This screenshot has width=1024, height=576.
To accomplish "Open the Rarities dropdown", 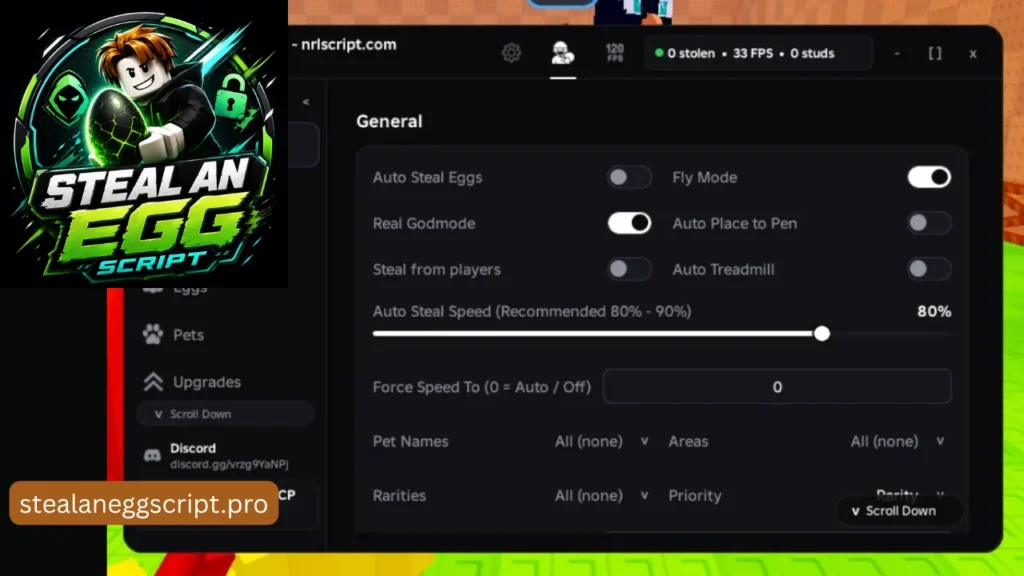I will pos(601,496).
